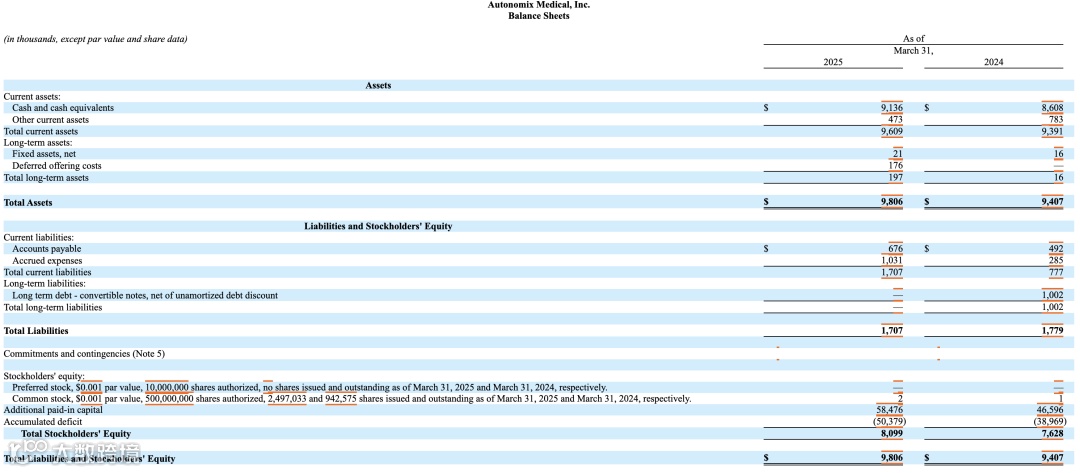Click the '2024' column header
The width and height of the screenshot is (1080, 473).
(993, 62)
